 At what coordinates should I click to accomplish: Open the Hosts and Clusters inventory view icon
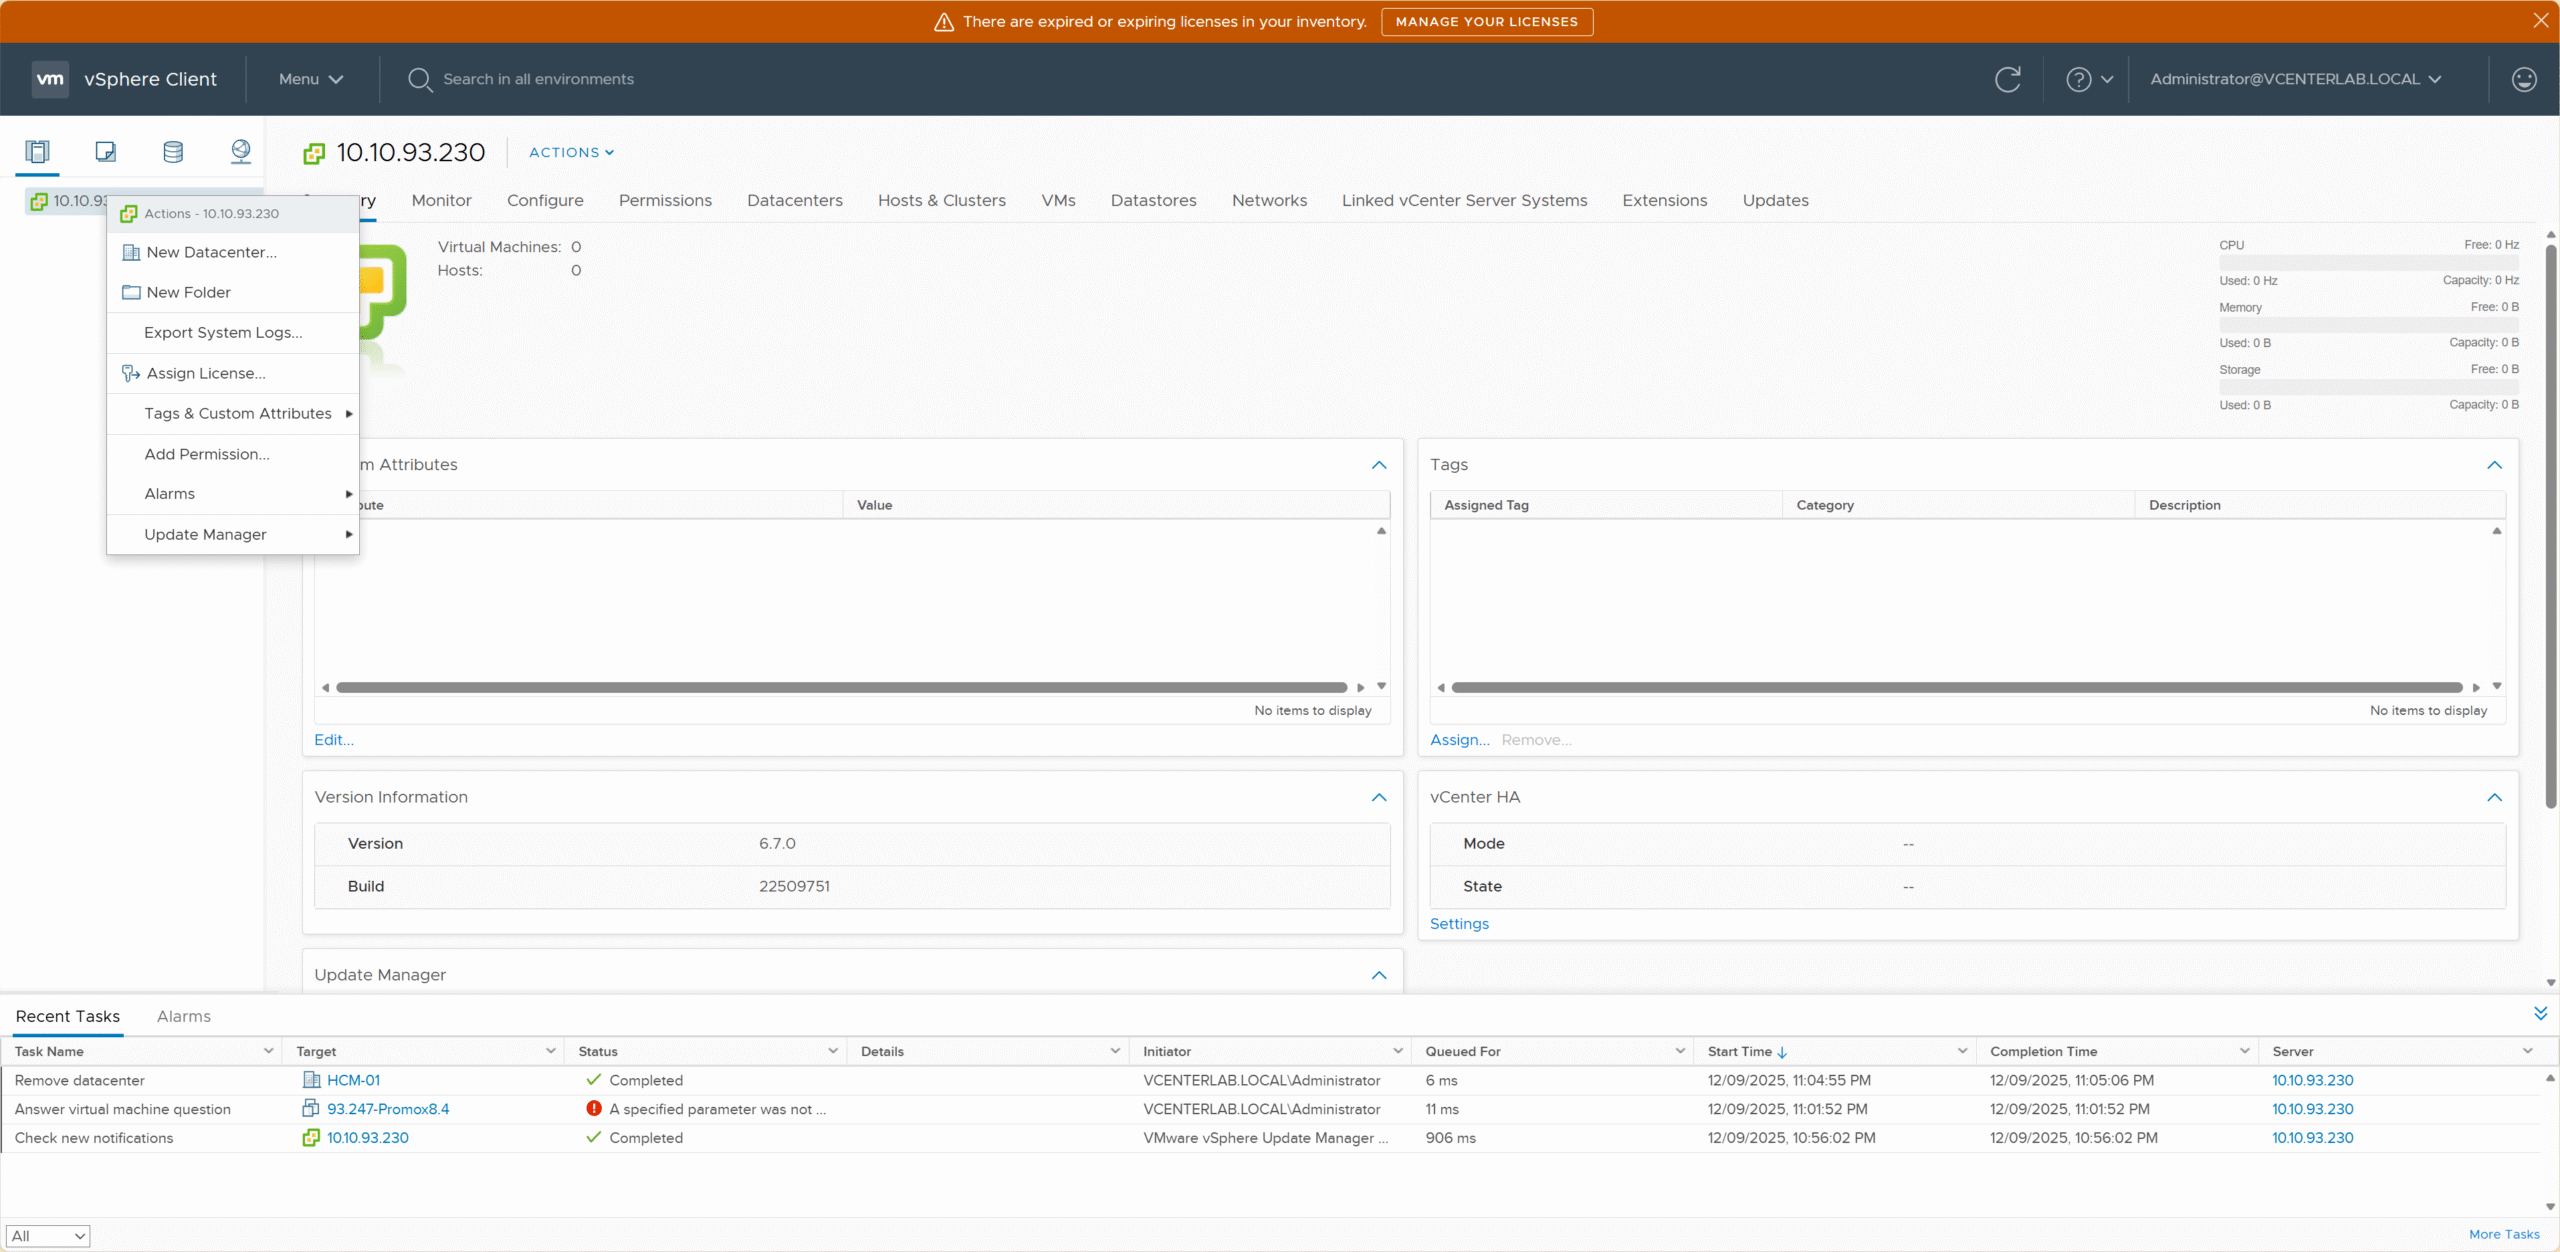pyautogui.click(x=37, y=152)
